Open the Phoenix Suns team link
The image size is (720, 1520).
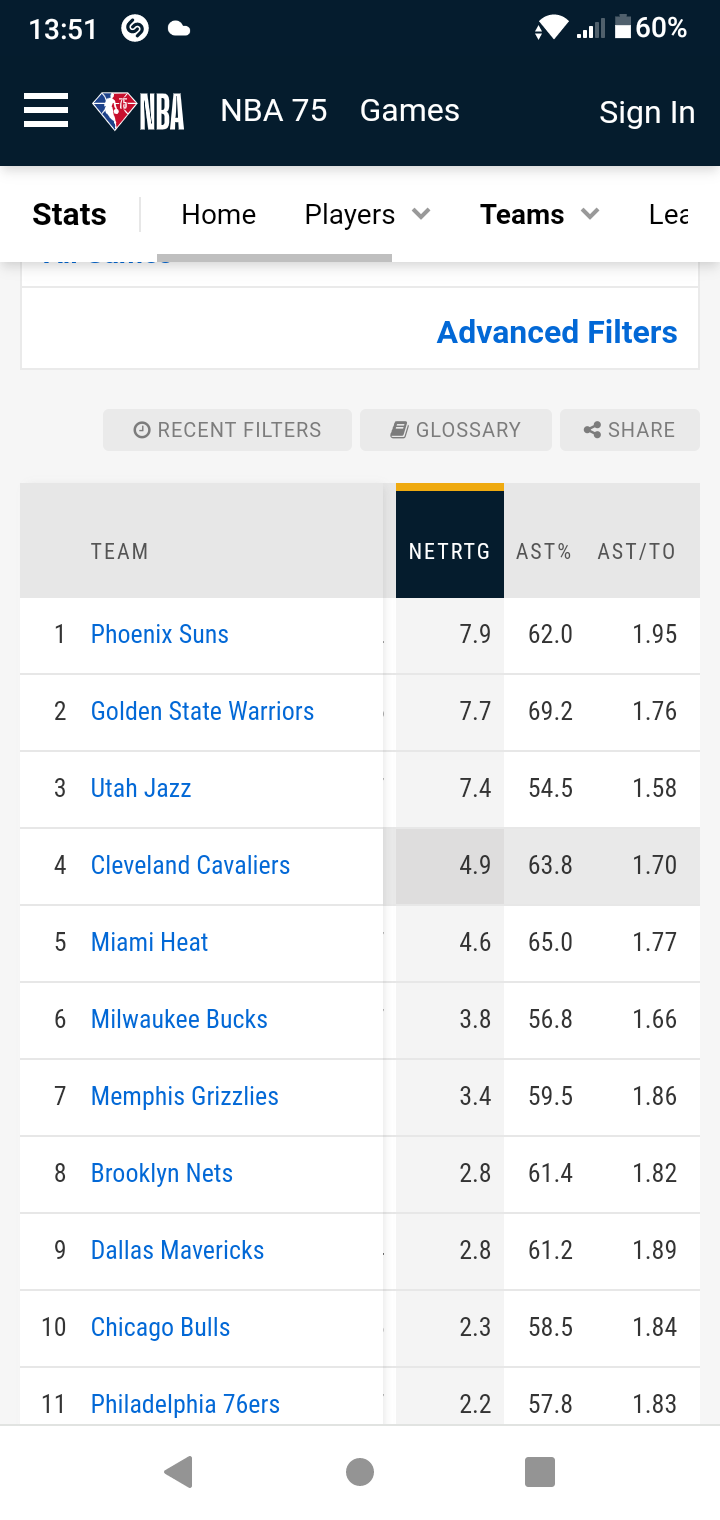click(160, 634)
